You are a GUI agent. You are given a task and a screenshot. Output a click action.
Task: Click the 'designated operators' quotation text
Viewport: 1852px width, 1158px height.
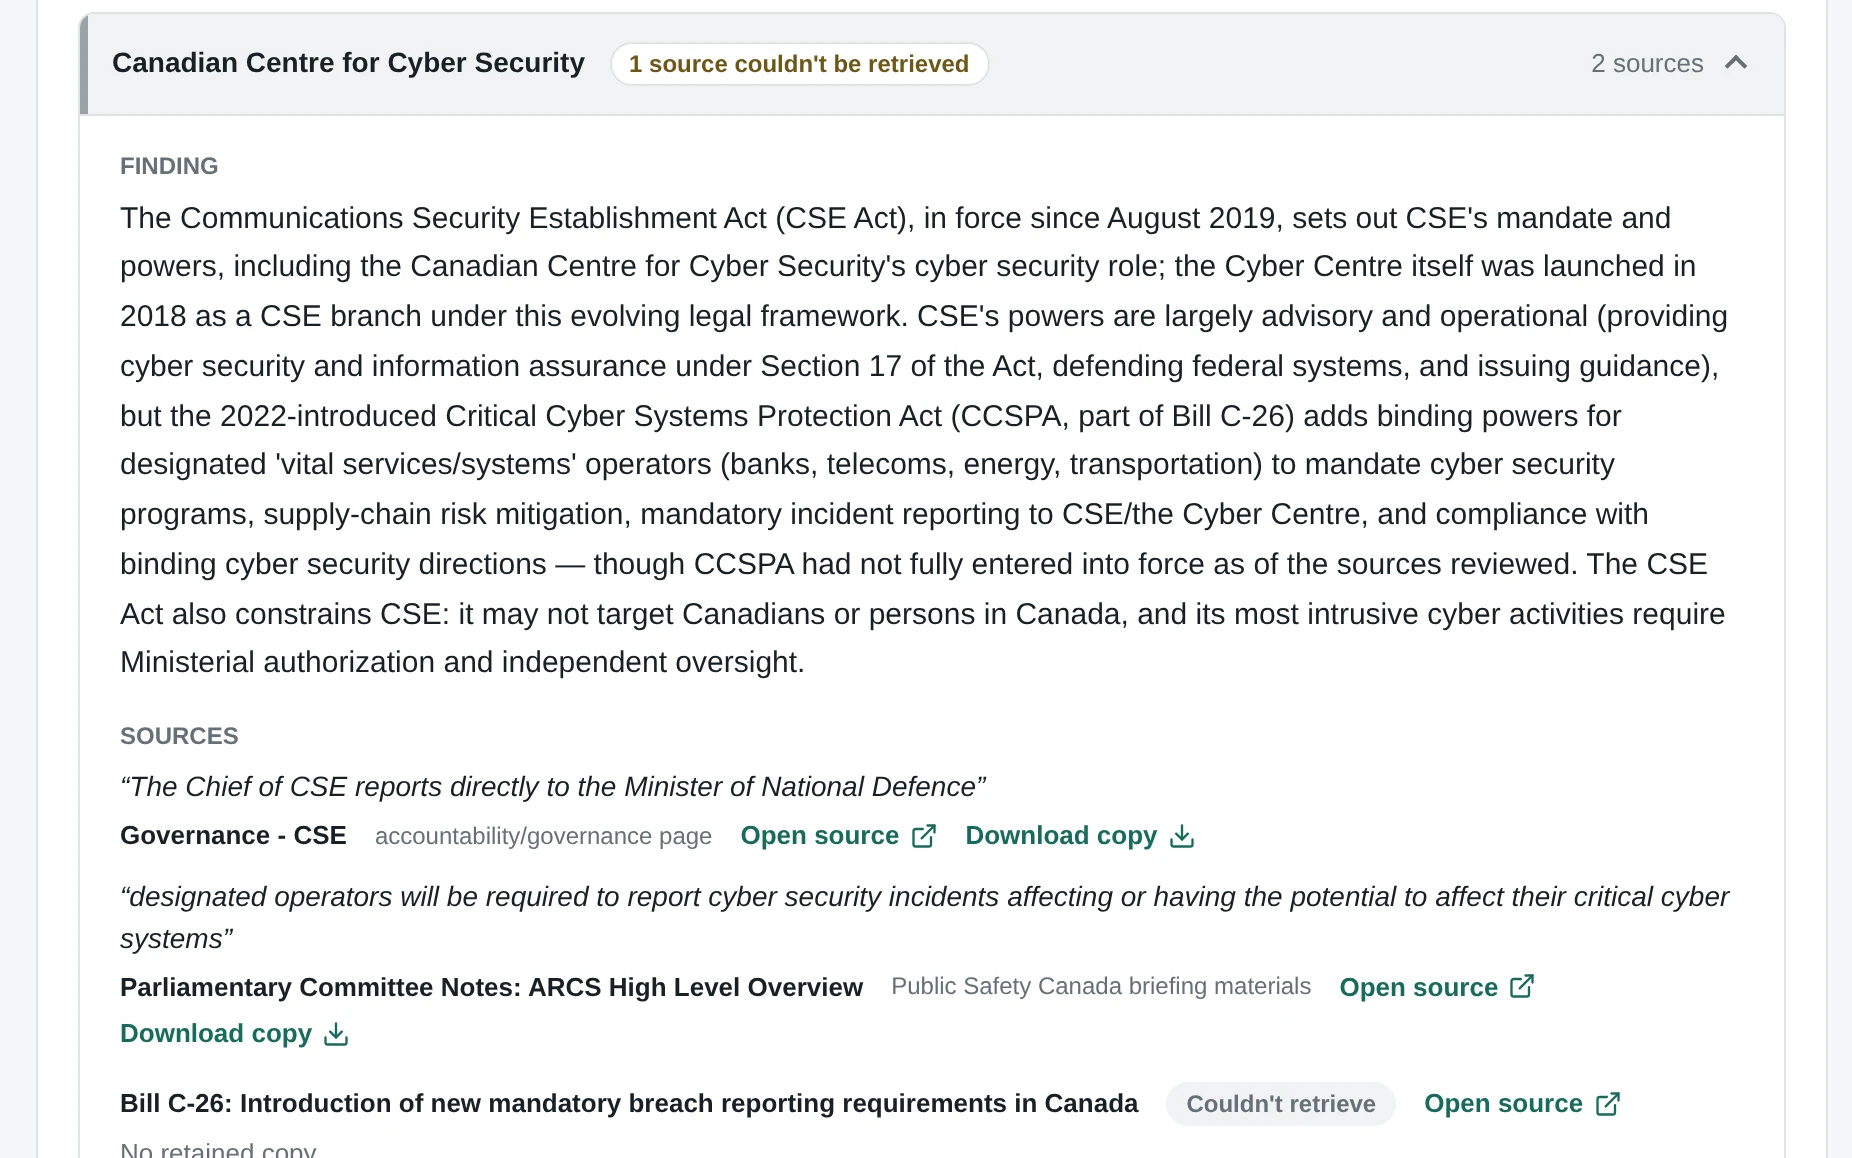click(x=924, y=918)
